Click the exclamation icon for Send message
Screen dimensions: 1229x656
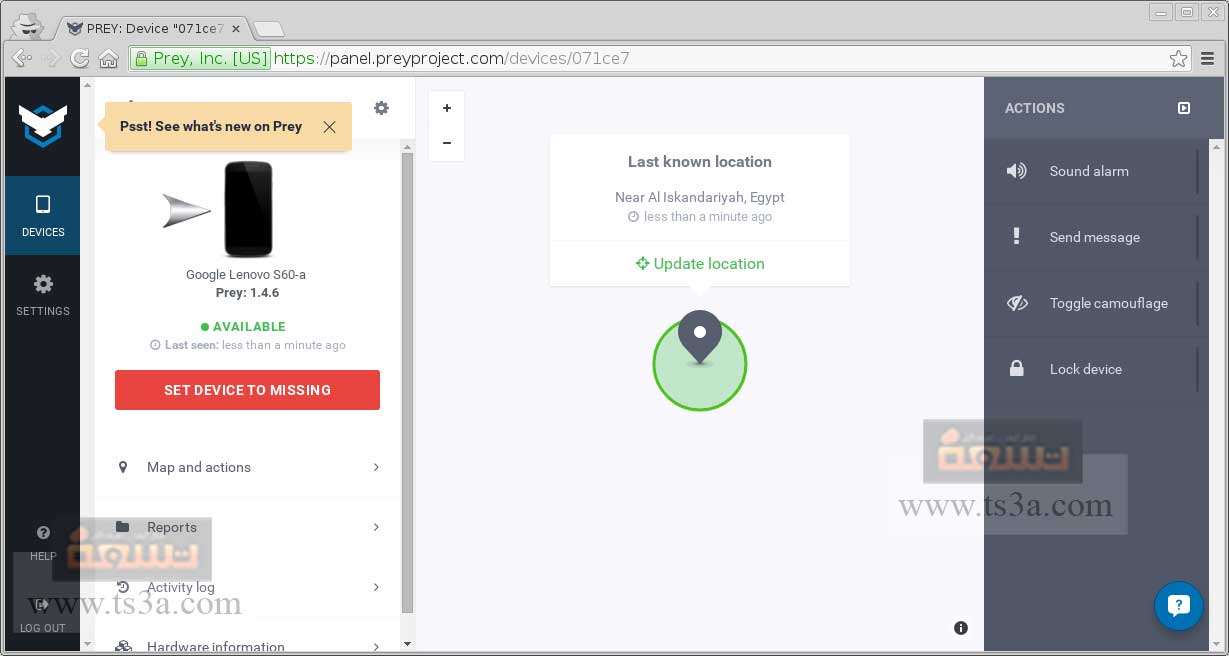[x=1016, y=237]
